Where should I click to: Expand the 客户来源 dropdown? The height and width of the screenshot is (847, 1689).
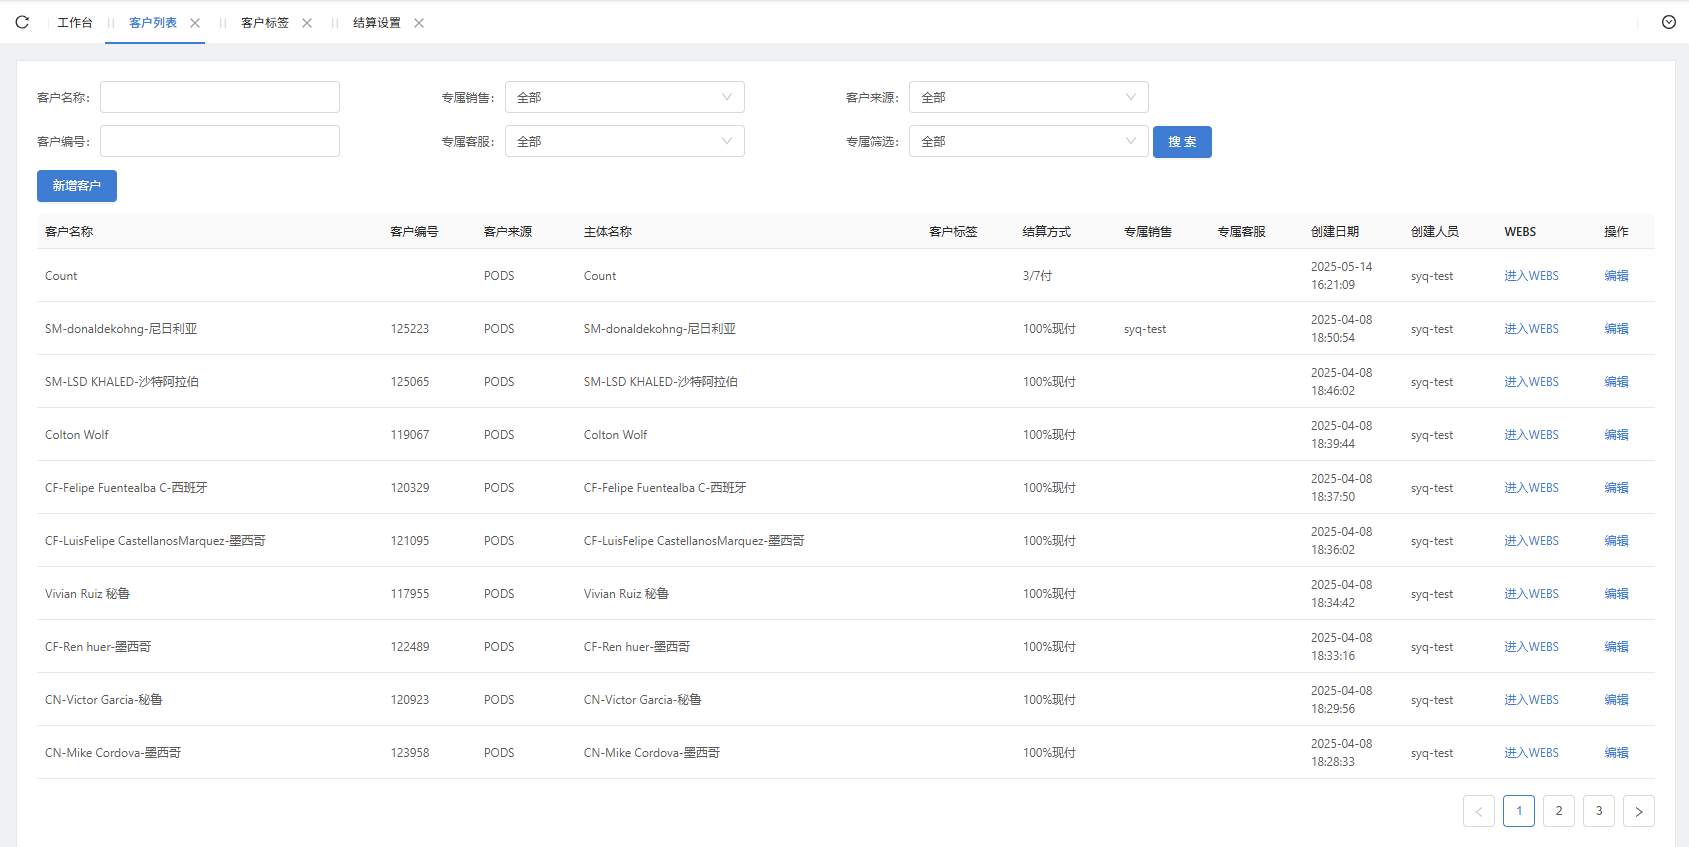pyautogui.click(x=1029, y=97)
